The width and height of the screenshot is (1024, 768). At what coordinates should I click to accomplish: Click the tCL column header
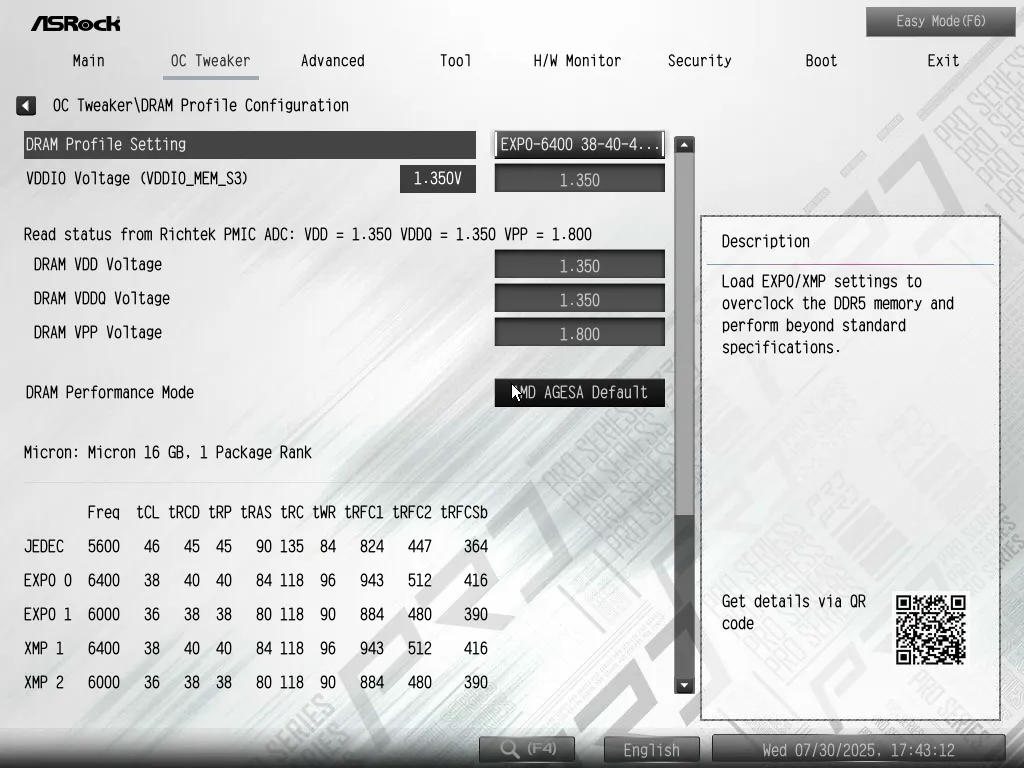point(148,513)
